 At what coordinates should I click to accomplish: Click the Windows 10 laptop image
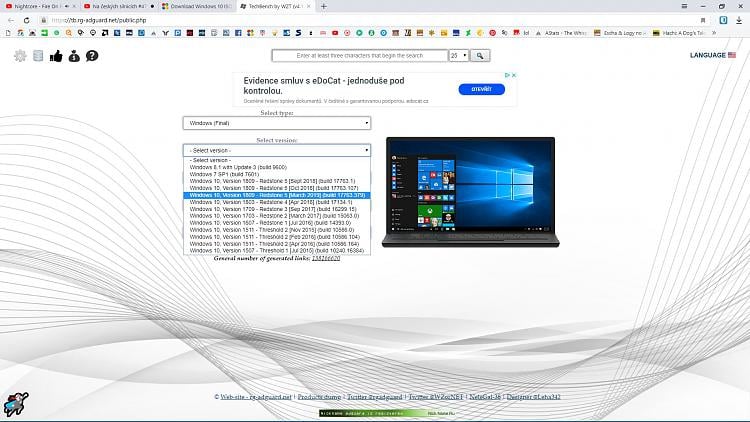[471, 192]
